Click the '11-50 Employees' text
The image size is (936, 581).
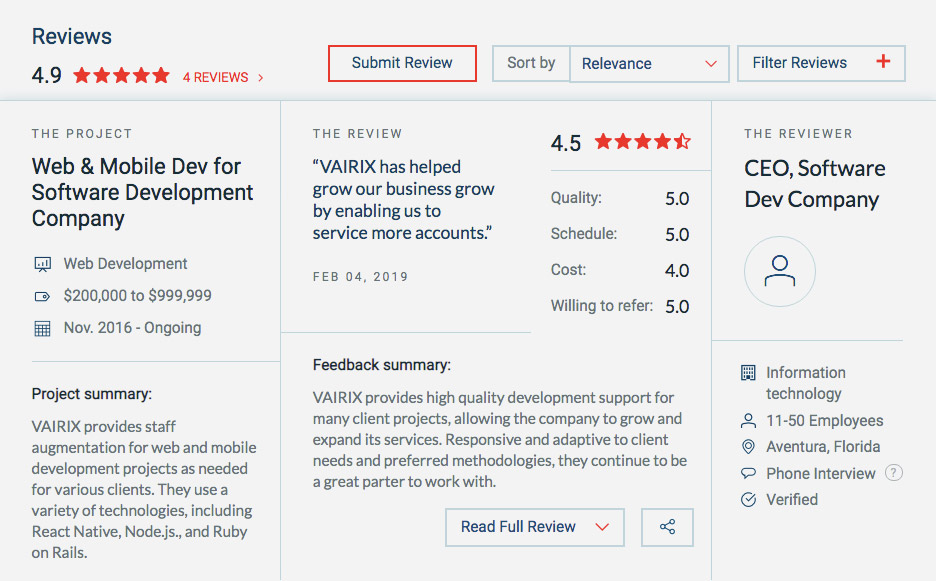point(824,421)
